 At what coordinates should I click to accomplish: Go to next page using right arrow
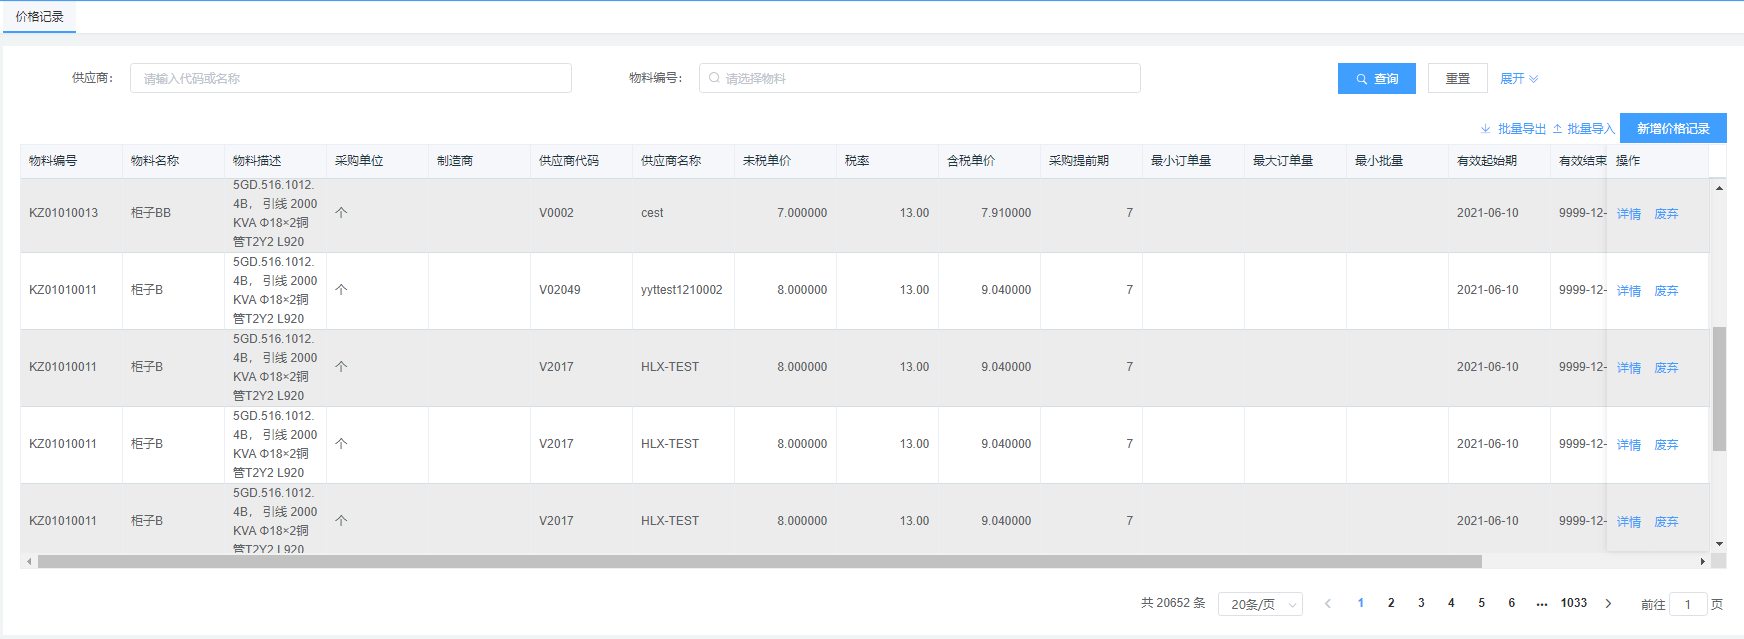point(1608,603)
